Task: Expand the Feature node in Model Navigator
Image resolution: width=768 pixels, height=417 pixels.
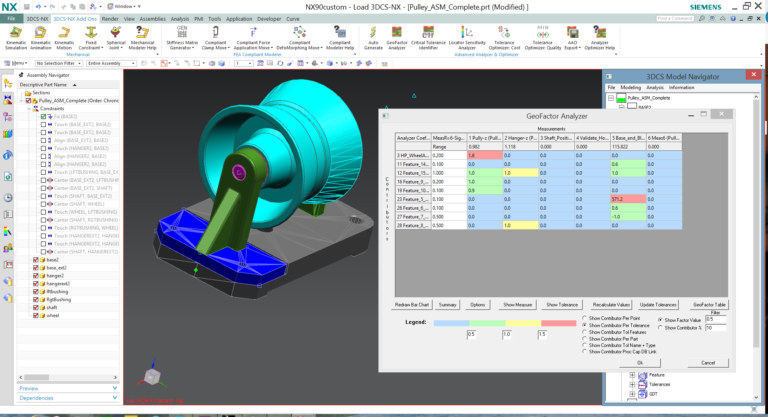Action: (x=632, y=375)
